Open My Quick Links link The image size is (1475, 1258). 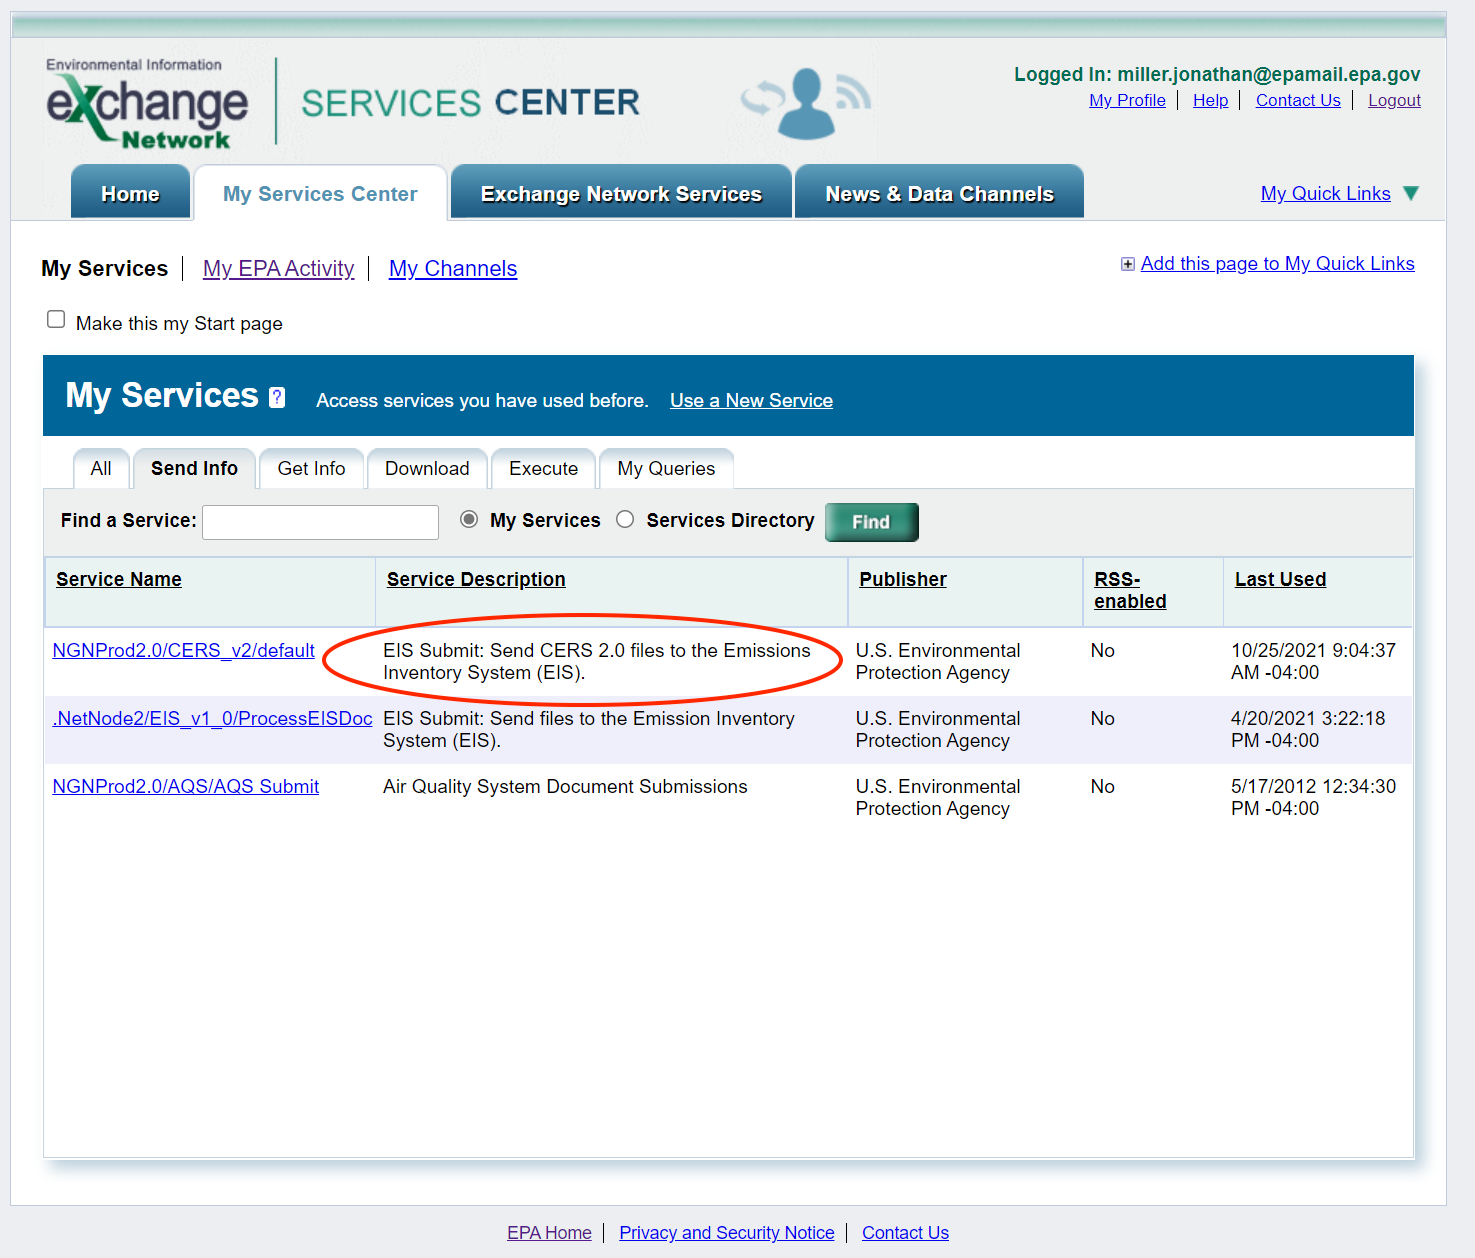(1325, 193)
